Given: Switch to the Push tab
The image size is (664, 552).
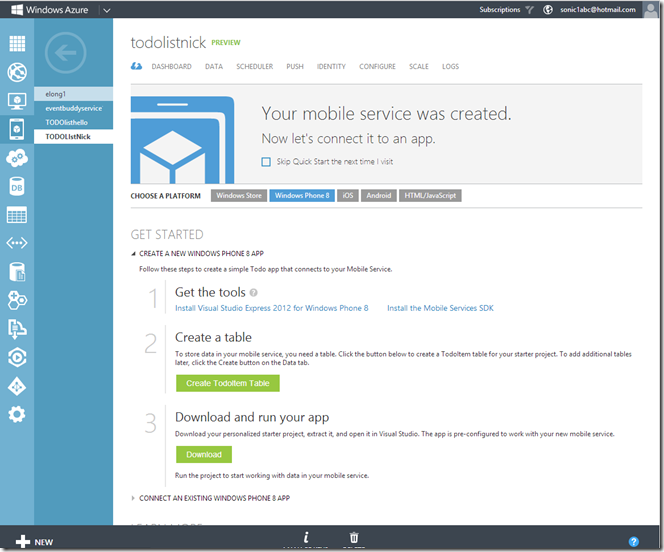Looking at the screenshot, I should 295,66.
